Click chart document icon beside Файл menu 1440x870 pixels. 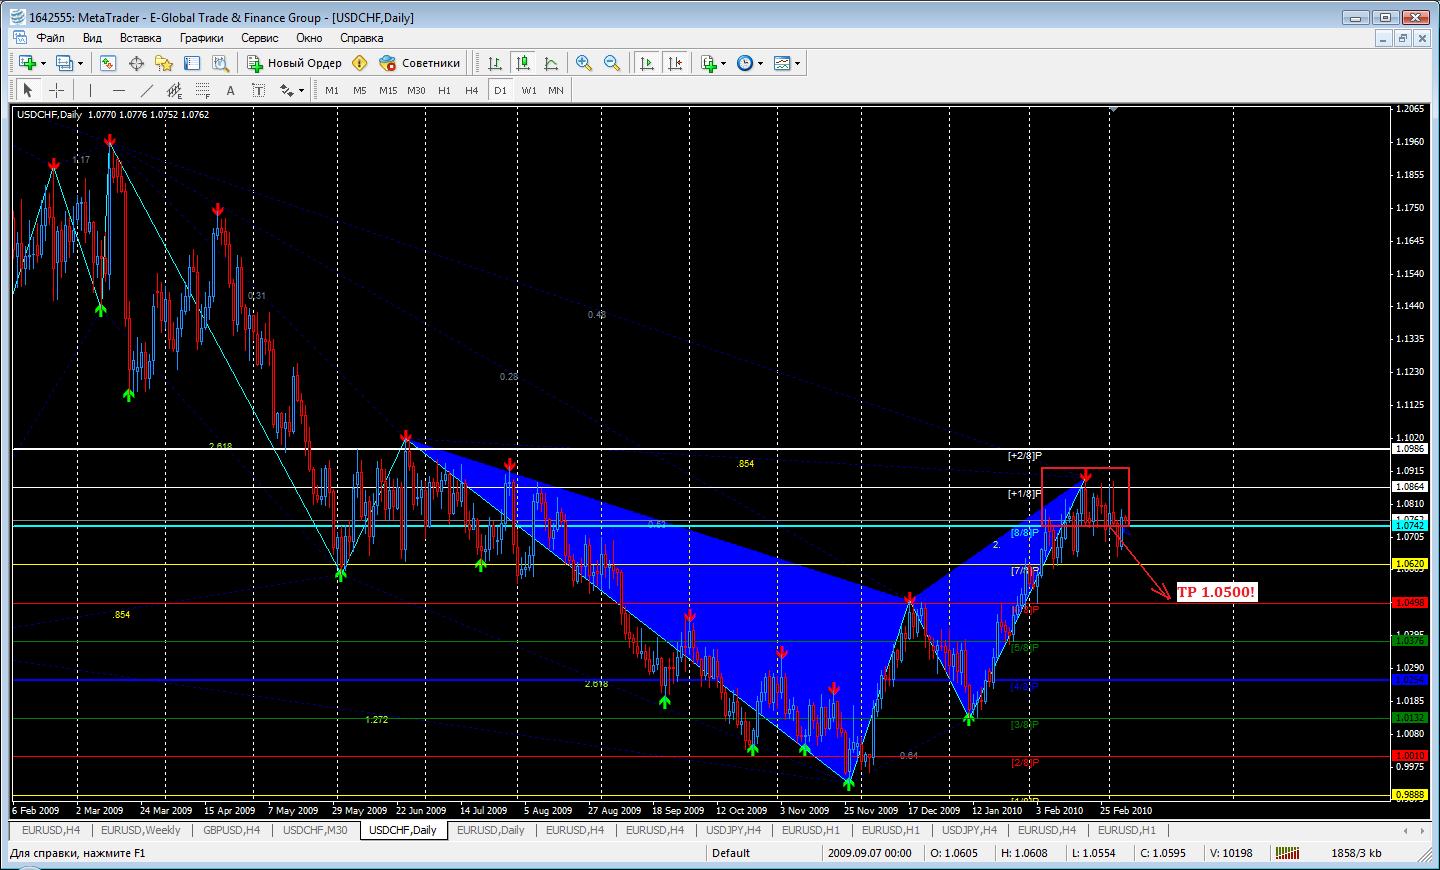coord(20,38)
